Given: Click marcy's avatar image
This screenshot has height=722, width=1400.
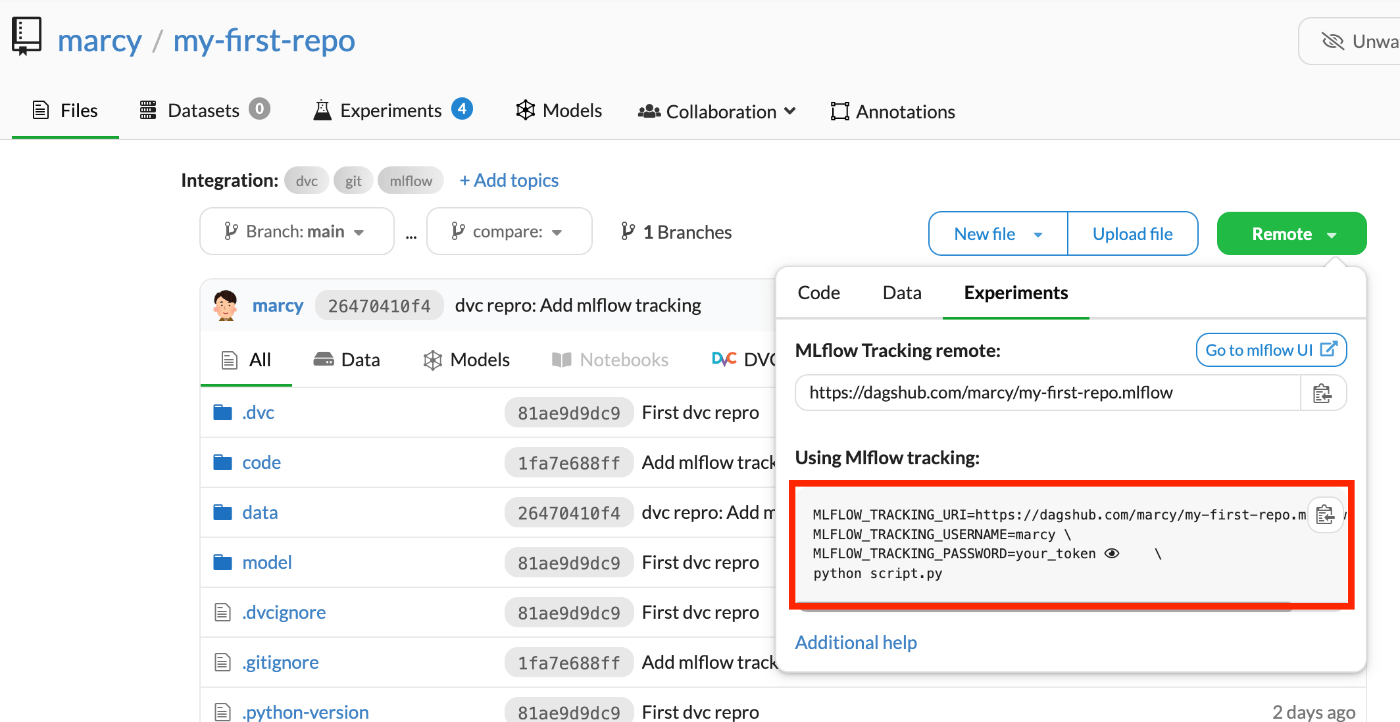Looking at the screenshot, I should [226, 305].
